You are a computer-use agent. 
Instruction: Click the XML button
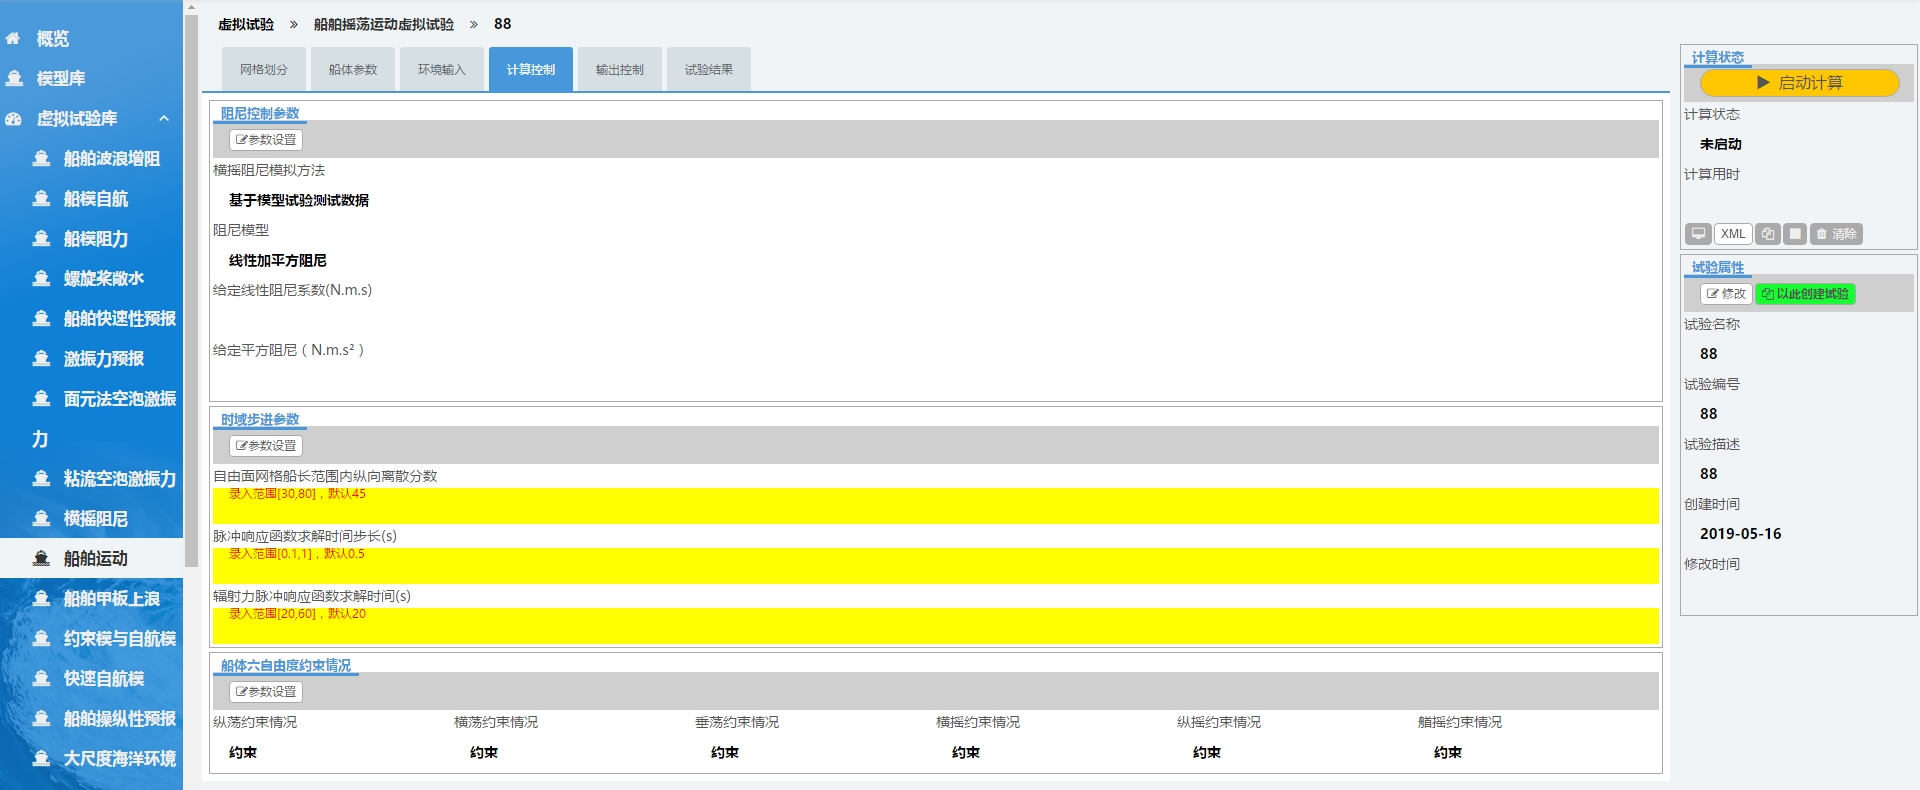point(1733,234)
